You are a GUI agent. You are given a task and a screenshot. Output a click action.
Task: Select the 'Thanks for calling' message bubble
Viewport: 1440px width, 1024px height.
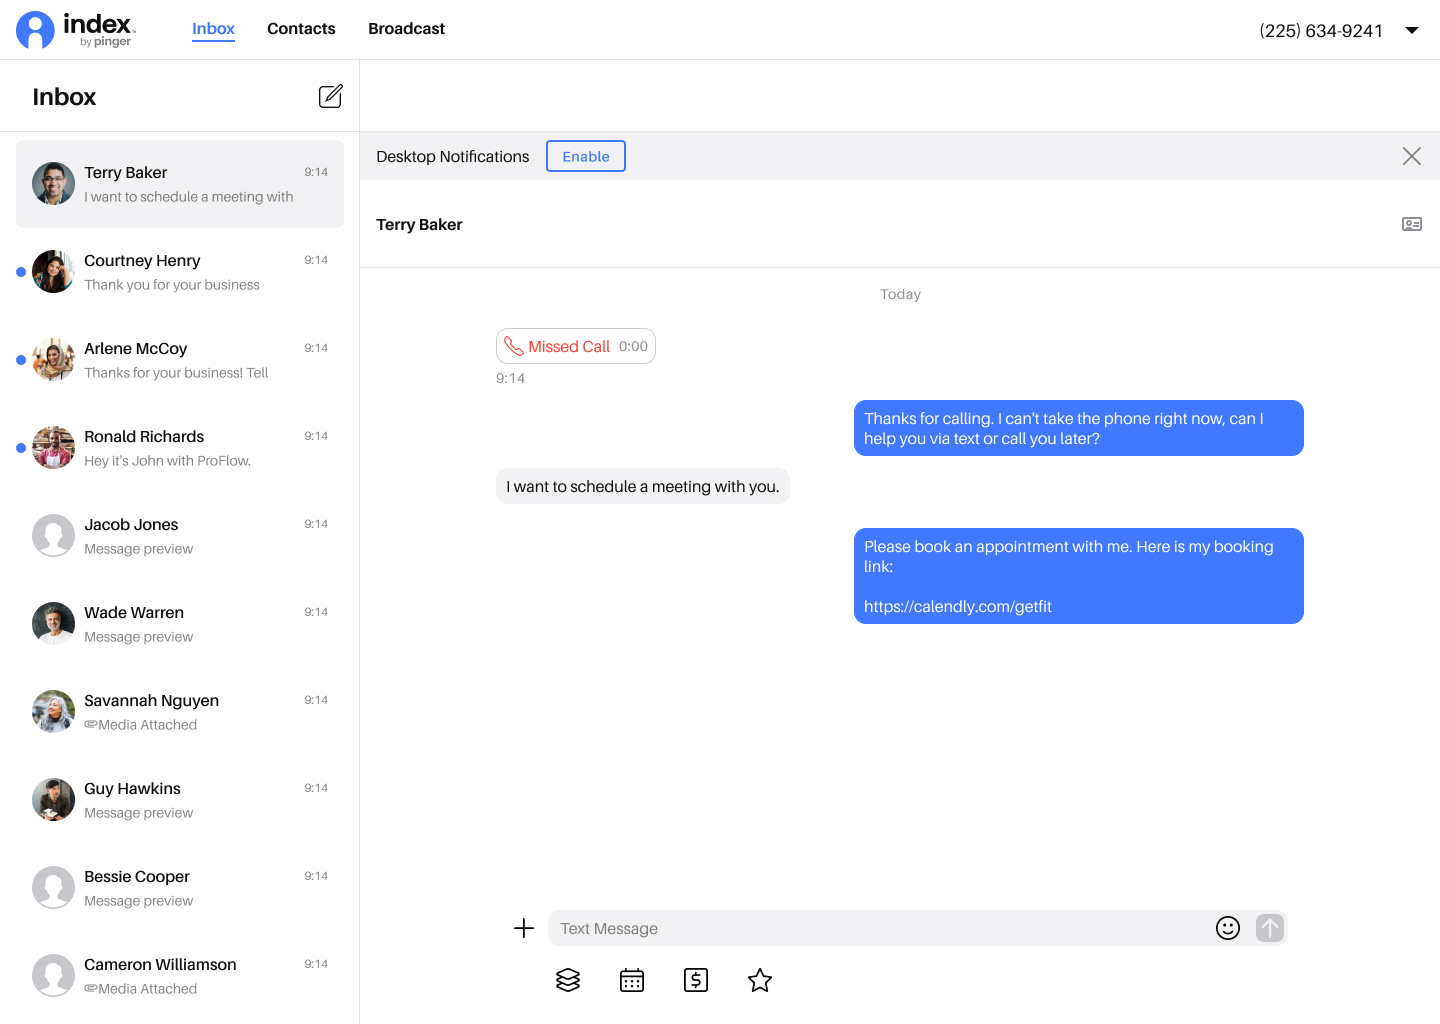(1079, 428)
